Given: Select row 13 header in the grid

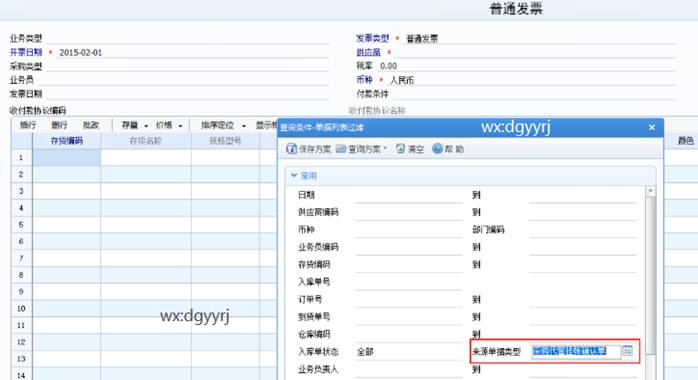Looking at the screenshot, I should (21, 359).
